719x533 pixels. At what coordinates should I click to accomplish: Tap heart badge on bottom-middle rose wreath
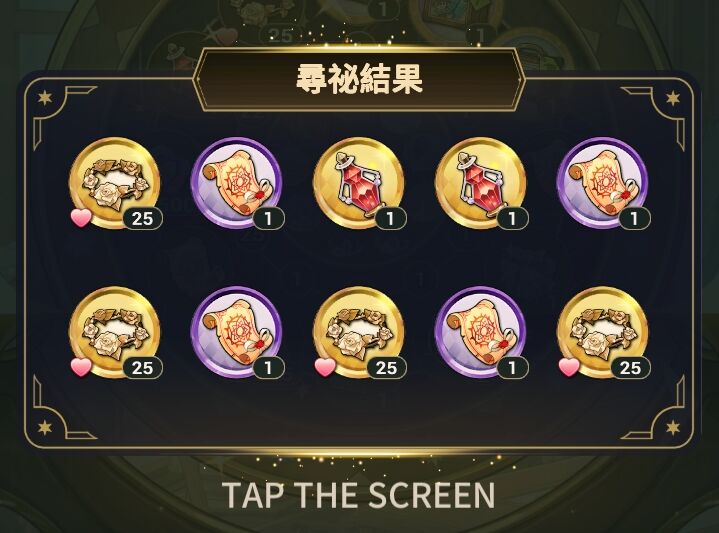pyautogui.click(x=325, y=367)
